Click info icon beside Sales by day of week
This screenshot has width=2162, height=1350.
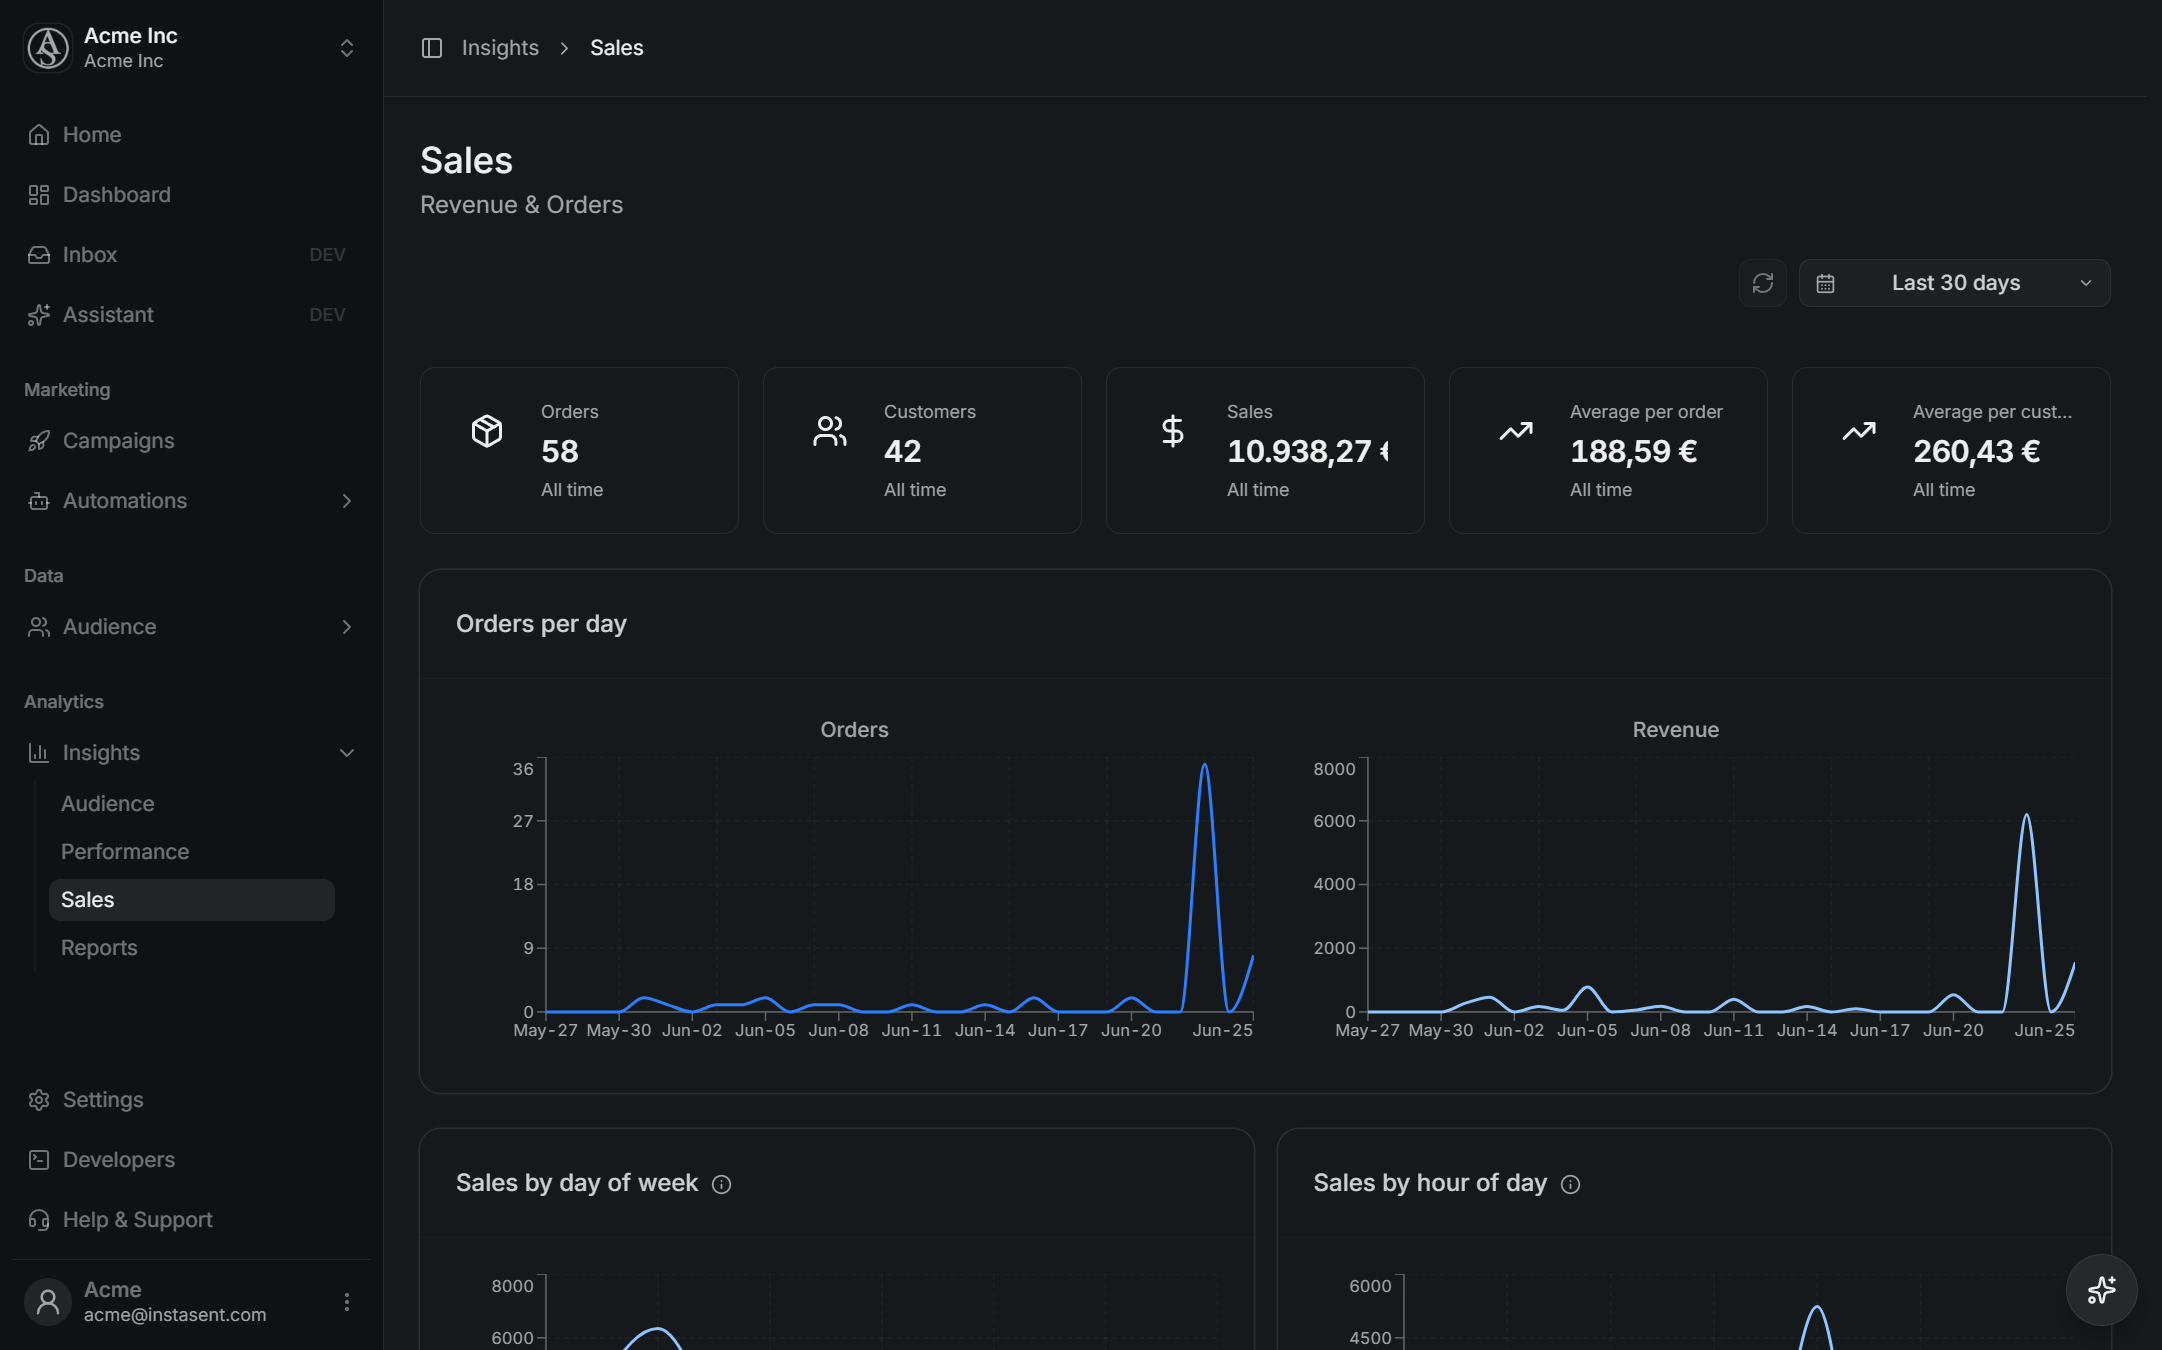point(721,1184)
